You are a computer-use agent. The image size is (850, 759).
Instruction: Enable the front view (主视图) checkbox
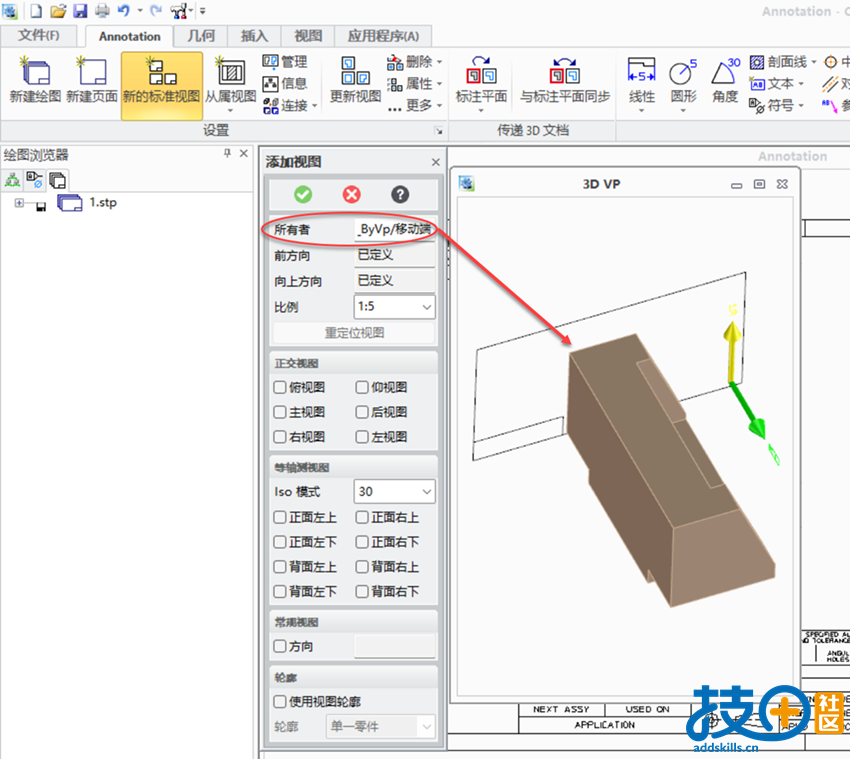(280, 412)
